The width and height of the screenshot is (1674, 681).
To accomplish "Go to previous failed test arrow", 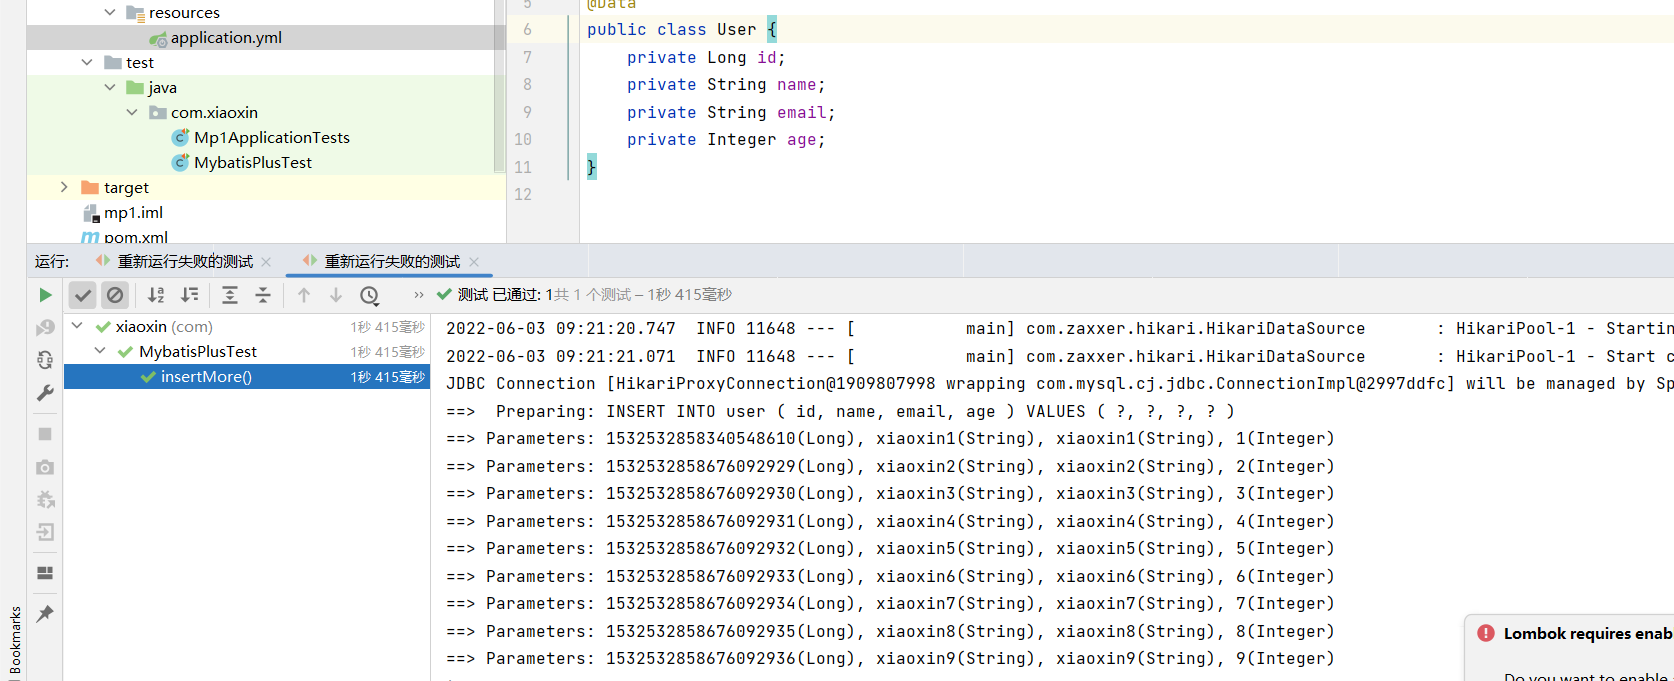I will point(304,295).
